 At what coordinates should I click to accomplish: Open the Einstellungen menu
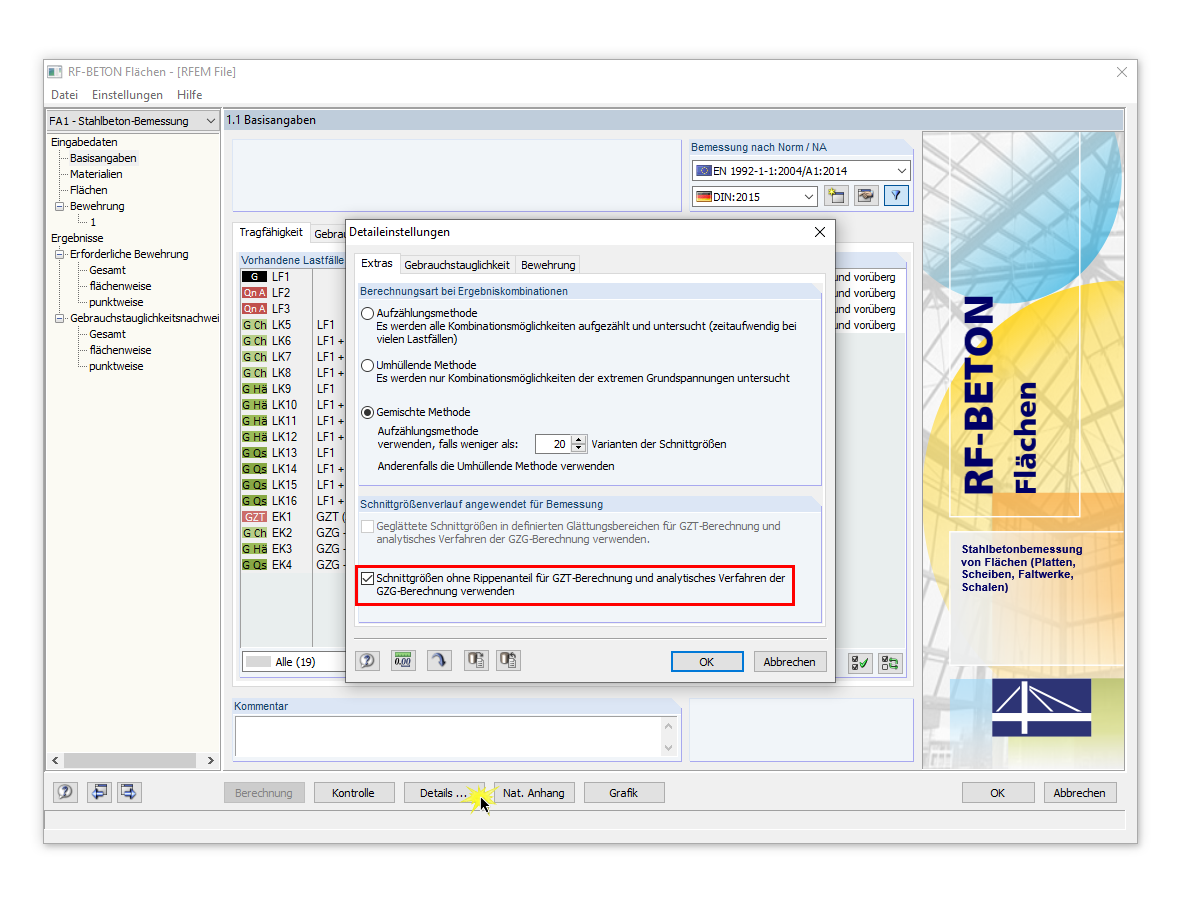127,95
